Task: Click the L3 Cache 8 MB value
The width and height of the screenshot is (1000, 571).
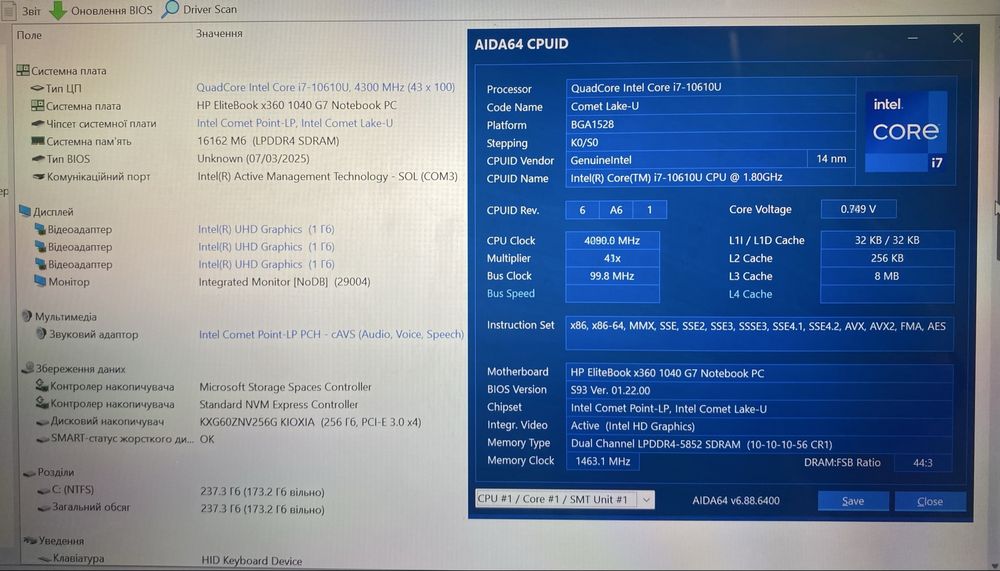Action: click(886, 276)
